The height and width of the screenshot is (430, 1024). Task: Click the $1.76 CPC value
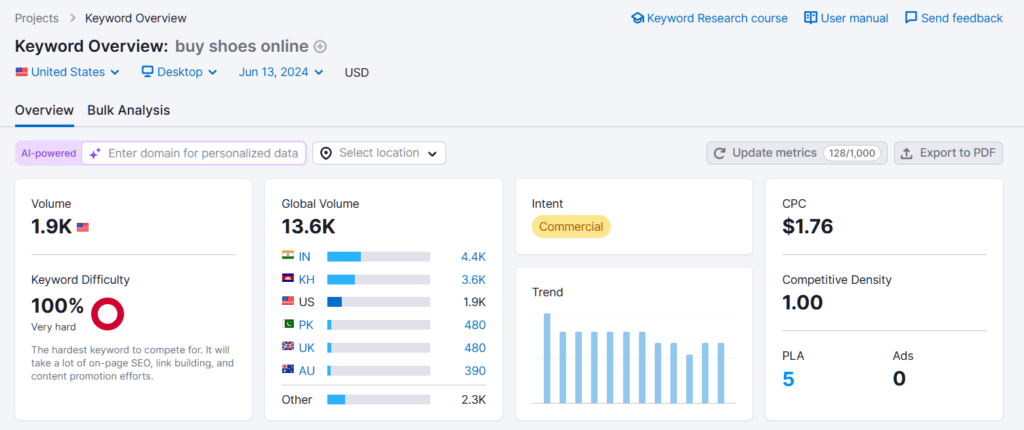[x=808, y=227]
